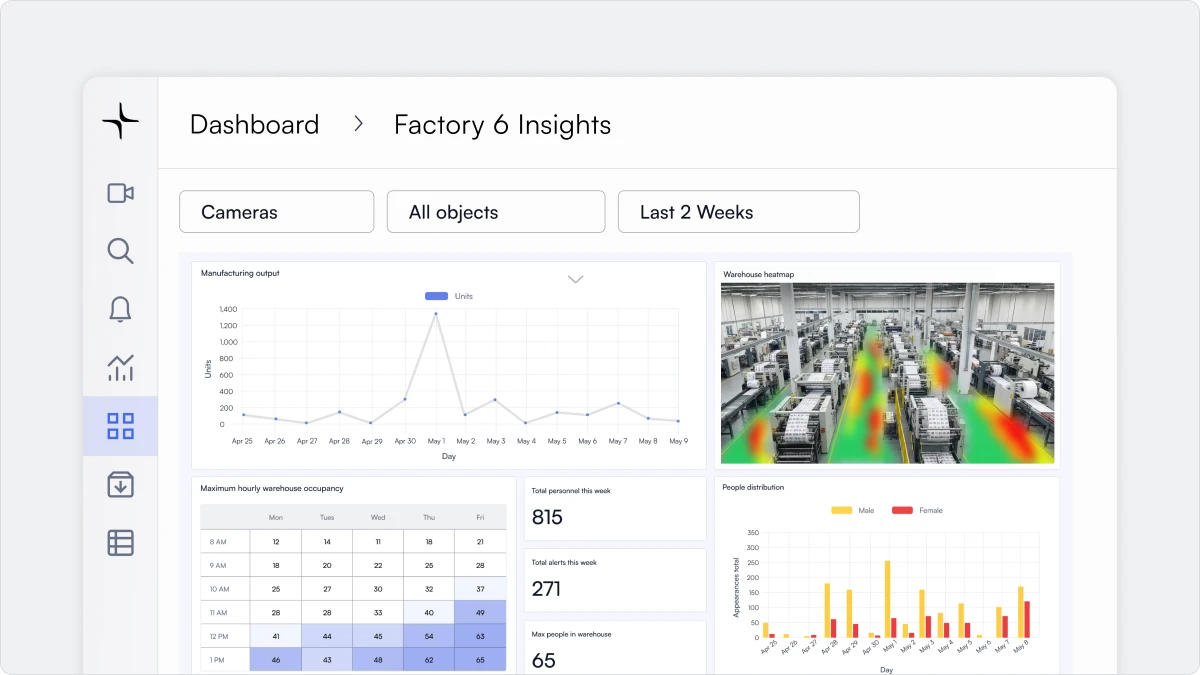Open the Last 2 Weeks date dropdown
The height and width of the screenshot is (675, 1200).
pos(739,211)
